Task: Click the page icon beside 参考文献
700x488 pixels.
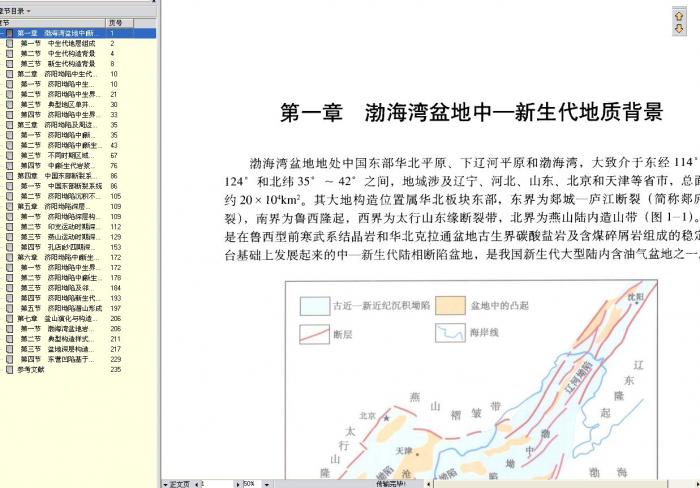Action: point(10,369)
